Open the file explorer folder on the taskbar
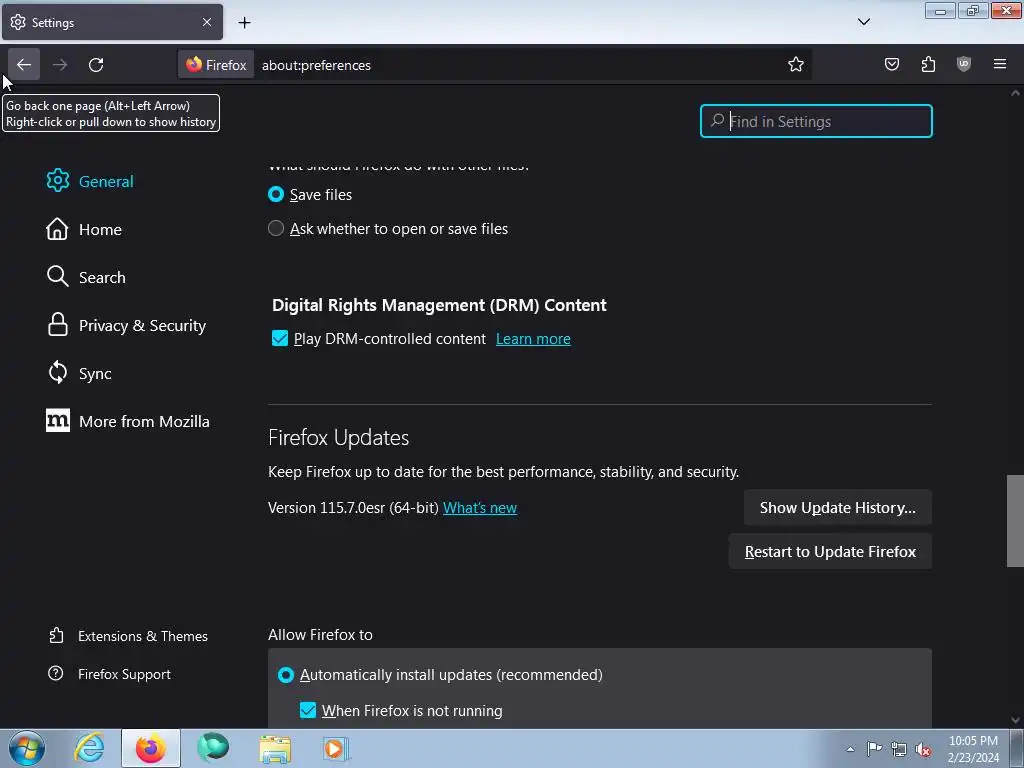Image resolution: width=1024 pixels, height=768 pixels. (275, 748)
